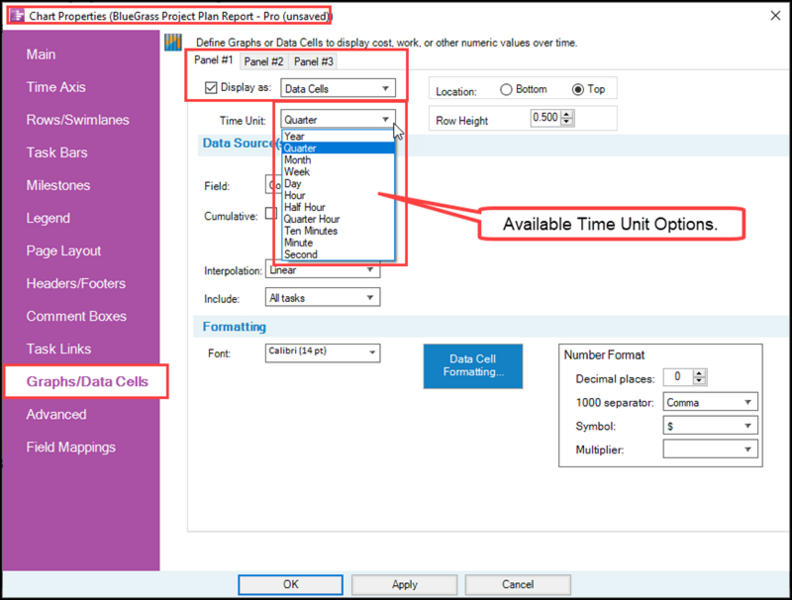
Task: Open the Legend settings page
Action: coord(48,218)
